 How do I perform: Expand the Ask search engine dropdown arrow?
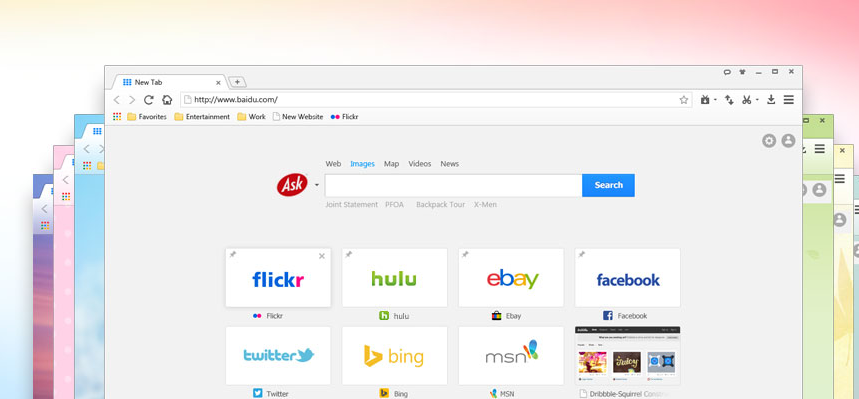coord(317,185)
